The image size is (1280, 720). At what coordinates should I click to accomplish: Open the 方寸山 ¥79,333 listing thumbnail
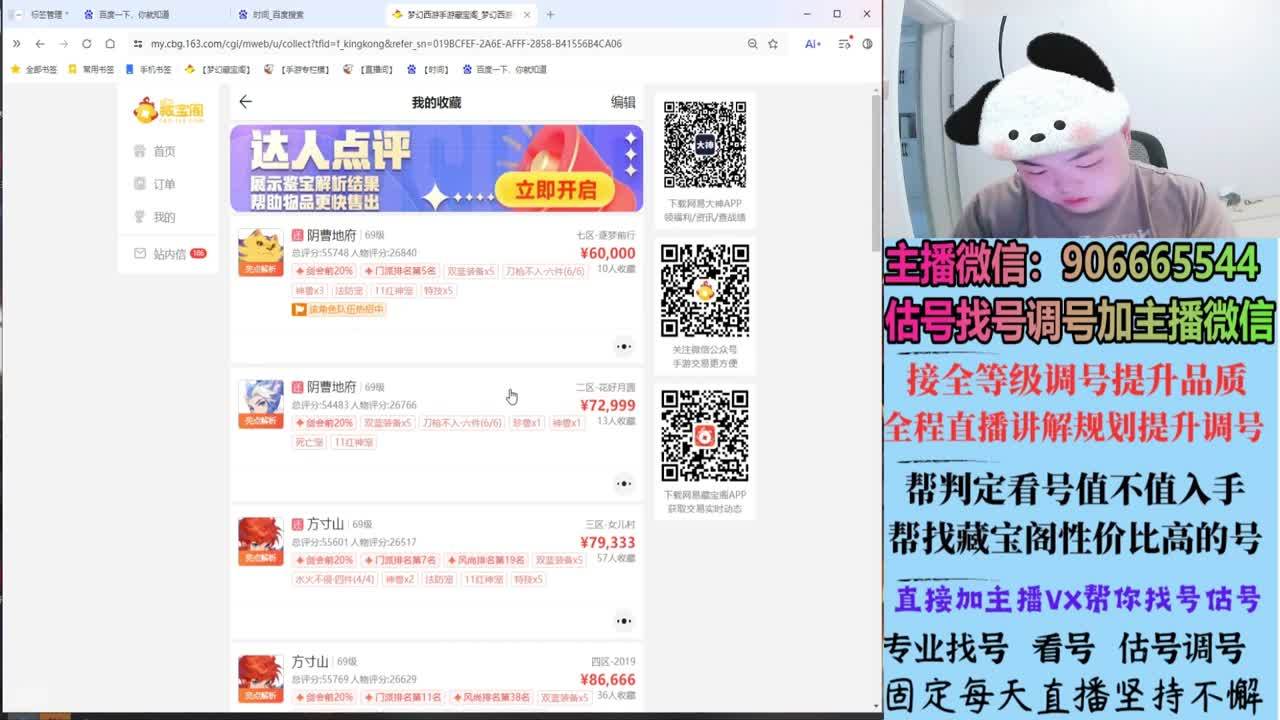click(x=260, y=541)
